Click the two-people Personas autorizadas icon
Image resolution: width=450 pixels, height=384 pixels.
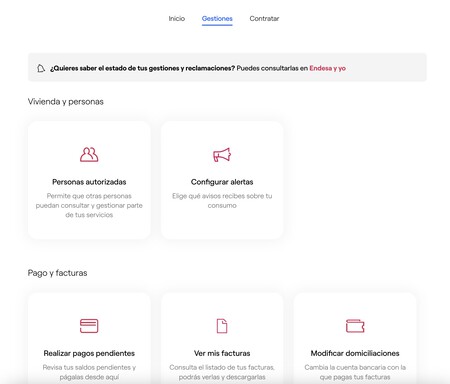coord(89,155)
